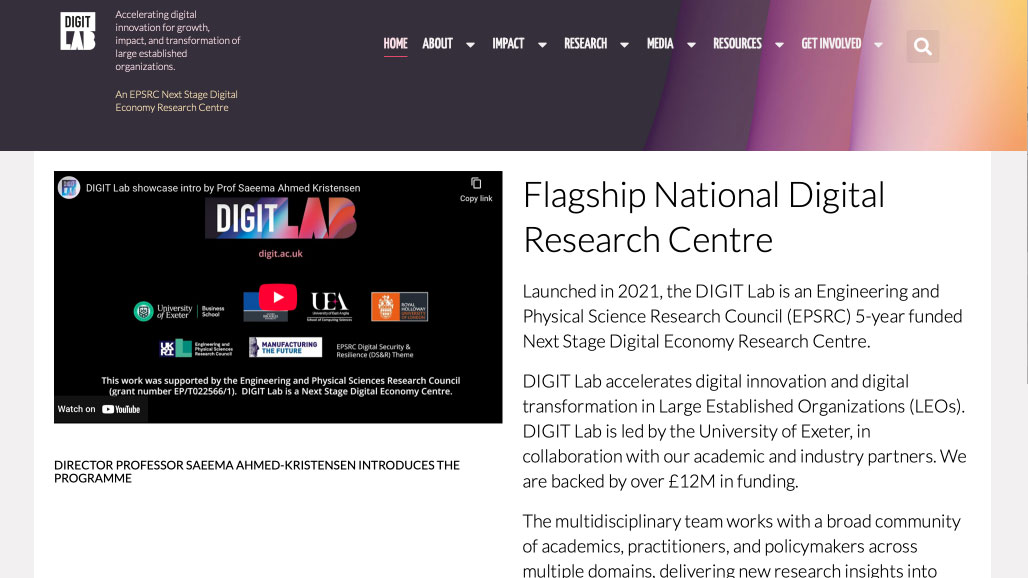
Task: Open the search magnifier icon
Action: pos(922,47)
